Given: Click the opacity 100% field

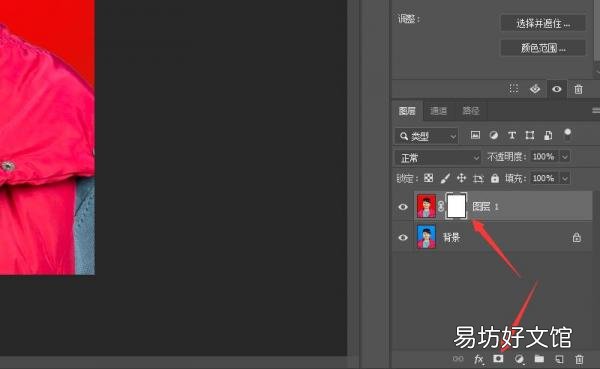Looking at the screenshot, I should [543, 157].
